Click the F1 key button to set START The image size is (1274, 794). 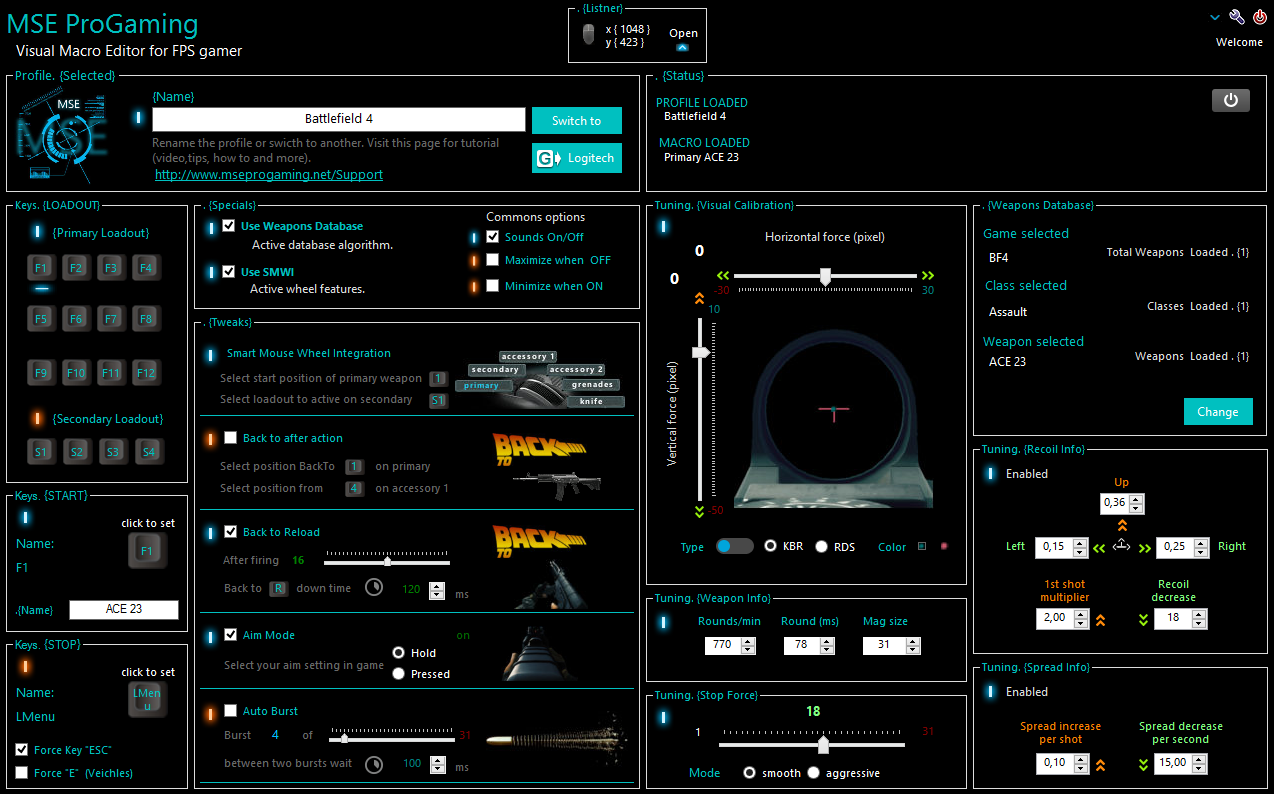coord(148,551)
